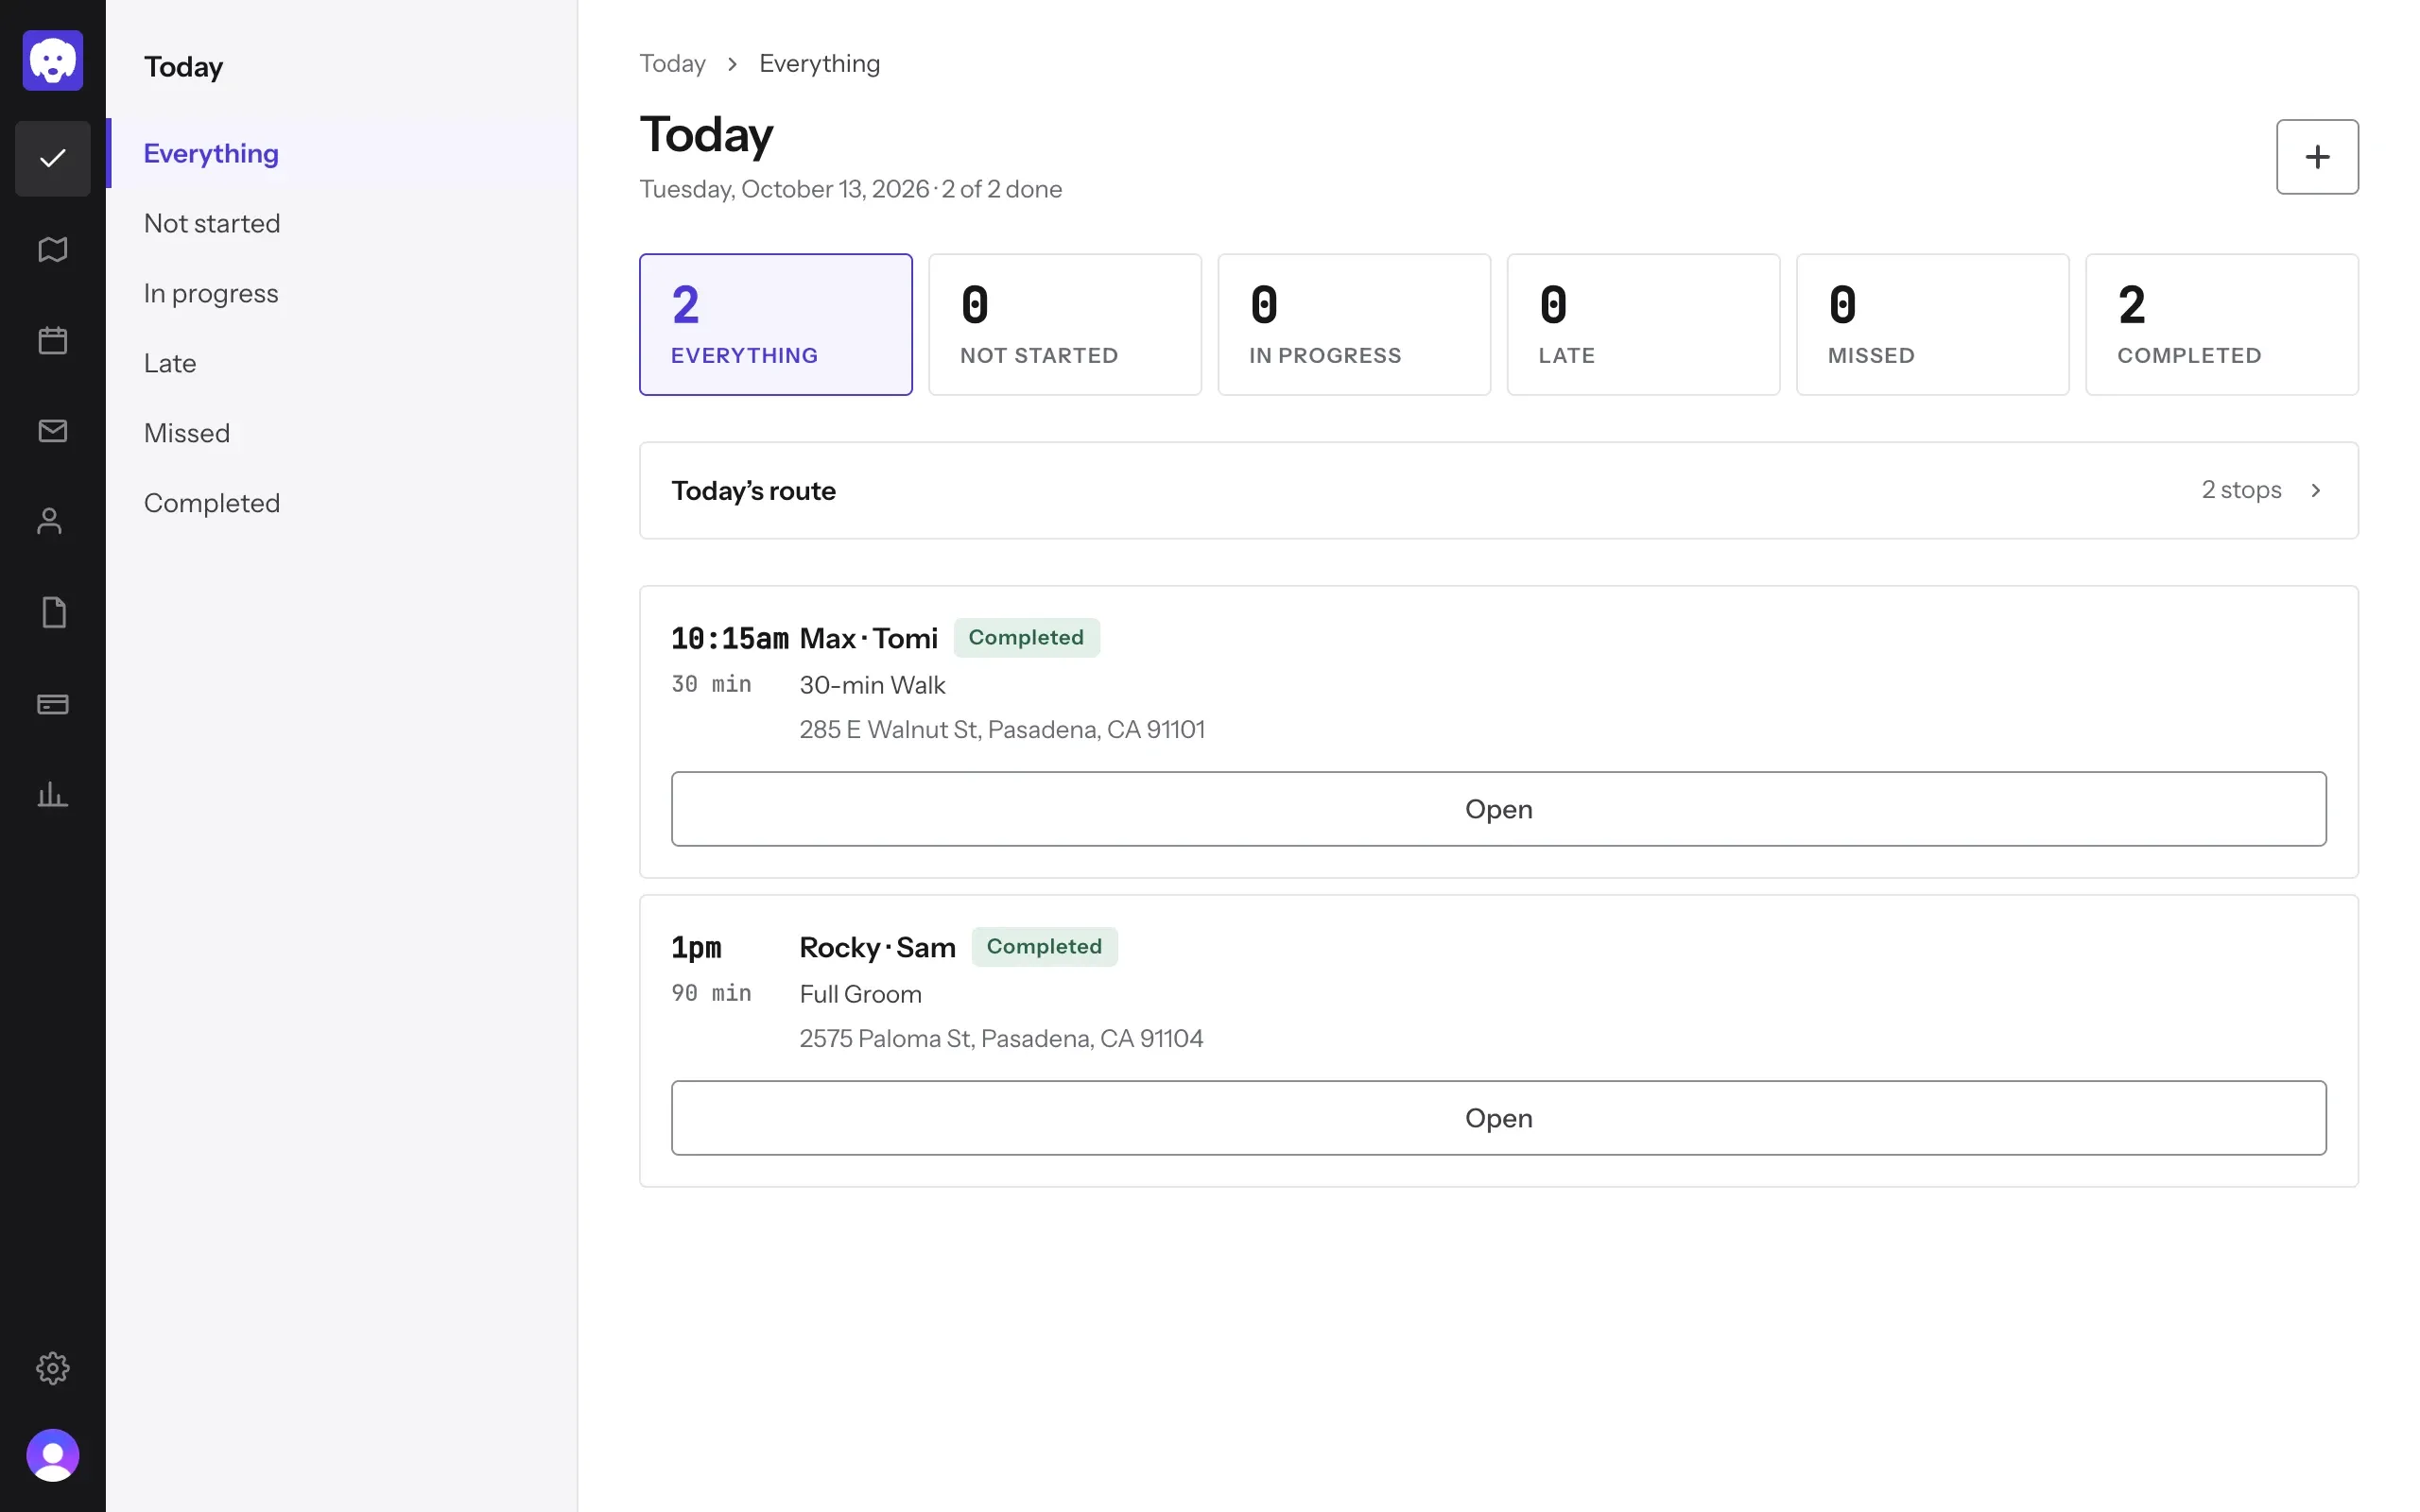
Task: Open the map icon in sidebar
Action: (x=52, y=249)
